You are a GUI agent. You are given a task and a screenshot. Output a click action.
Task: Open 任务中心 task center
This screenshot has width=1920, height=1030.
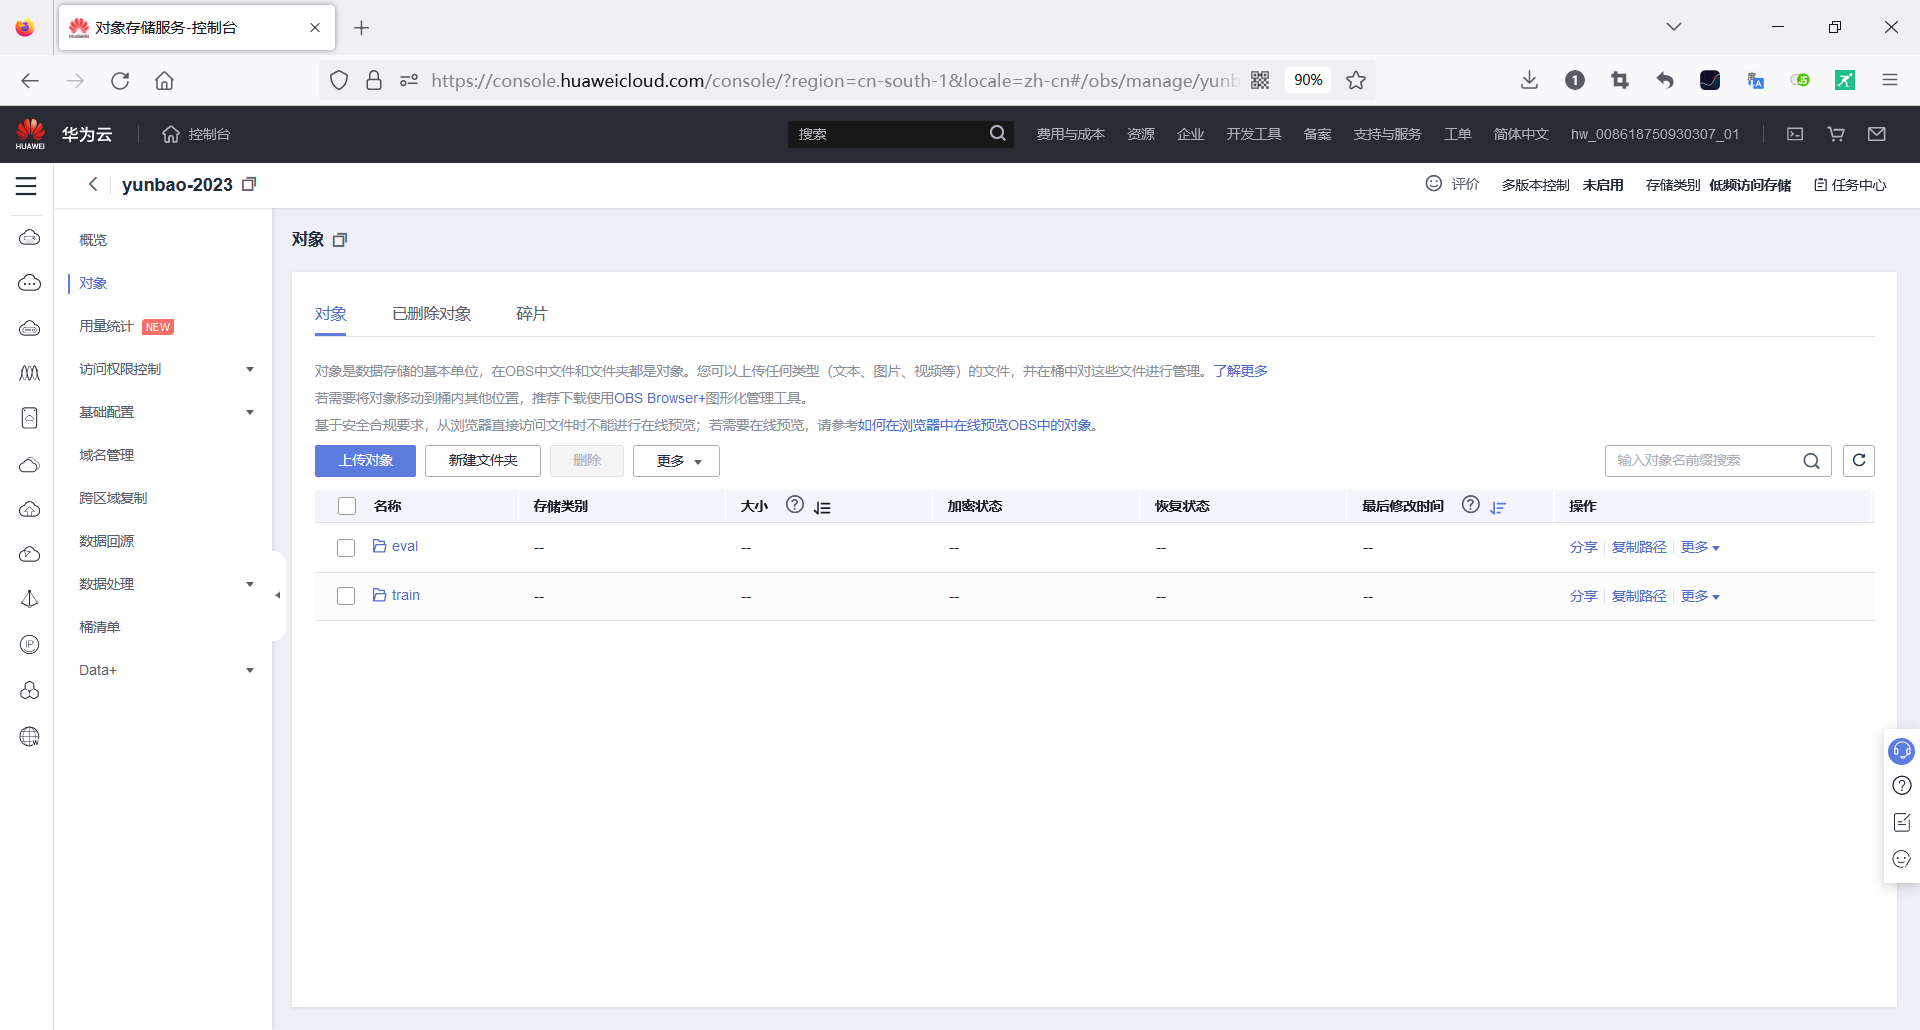[1850, 185]
